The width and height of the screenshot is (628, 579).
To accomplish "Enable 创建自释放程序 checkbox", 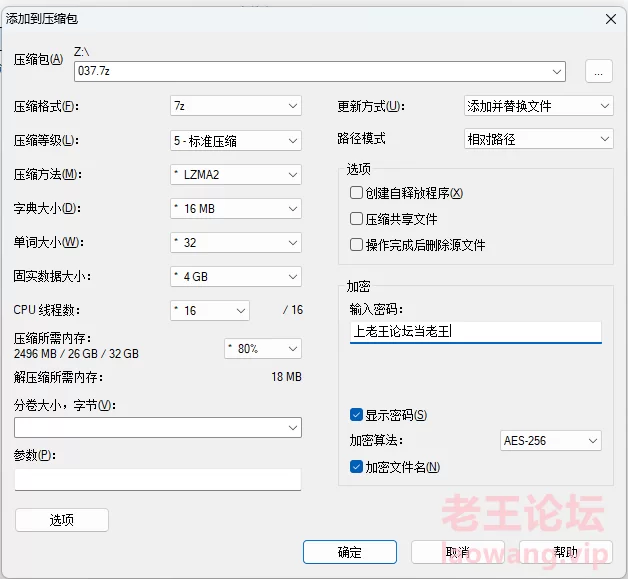I will click(x=357, y=193).
